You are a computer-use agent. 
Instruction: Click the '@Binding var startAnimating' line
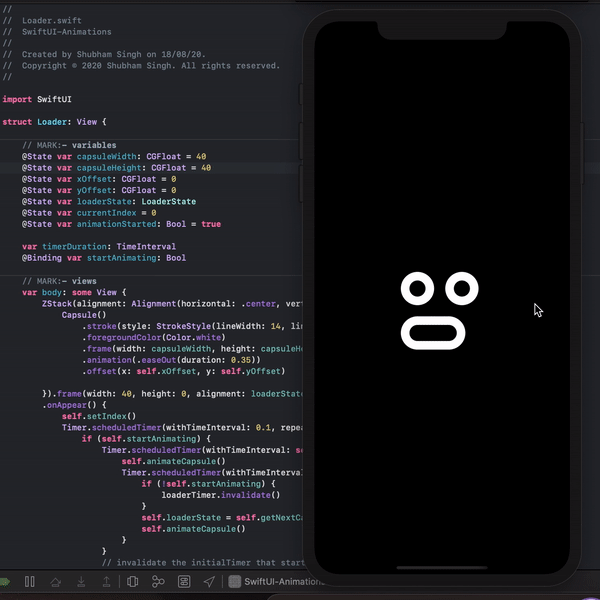point(104,258)
